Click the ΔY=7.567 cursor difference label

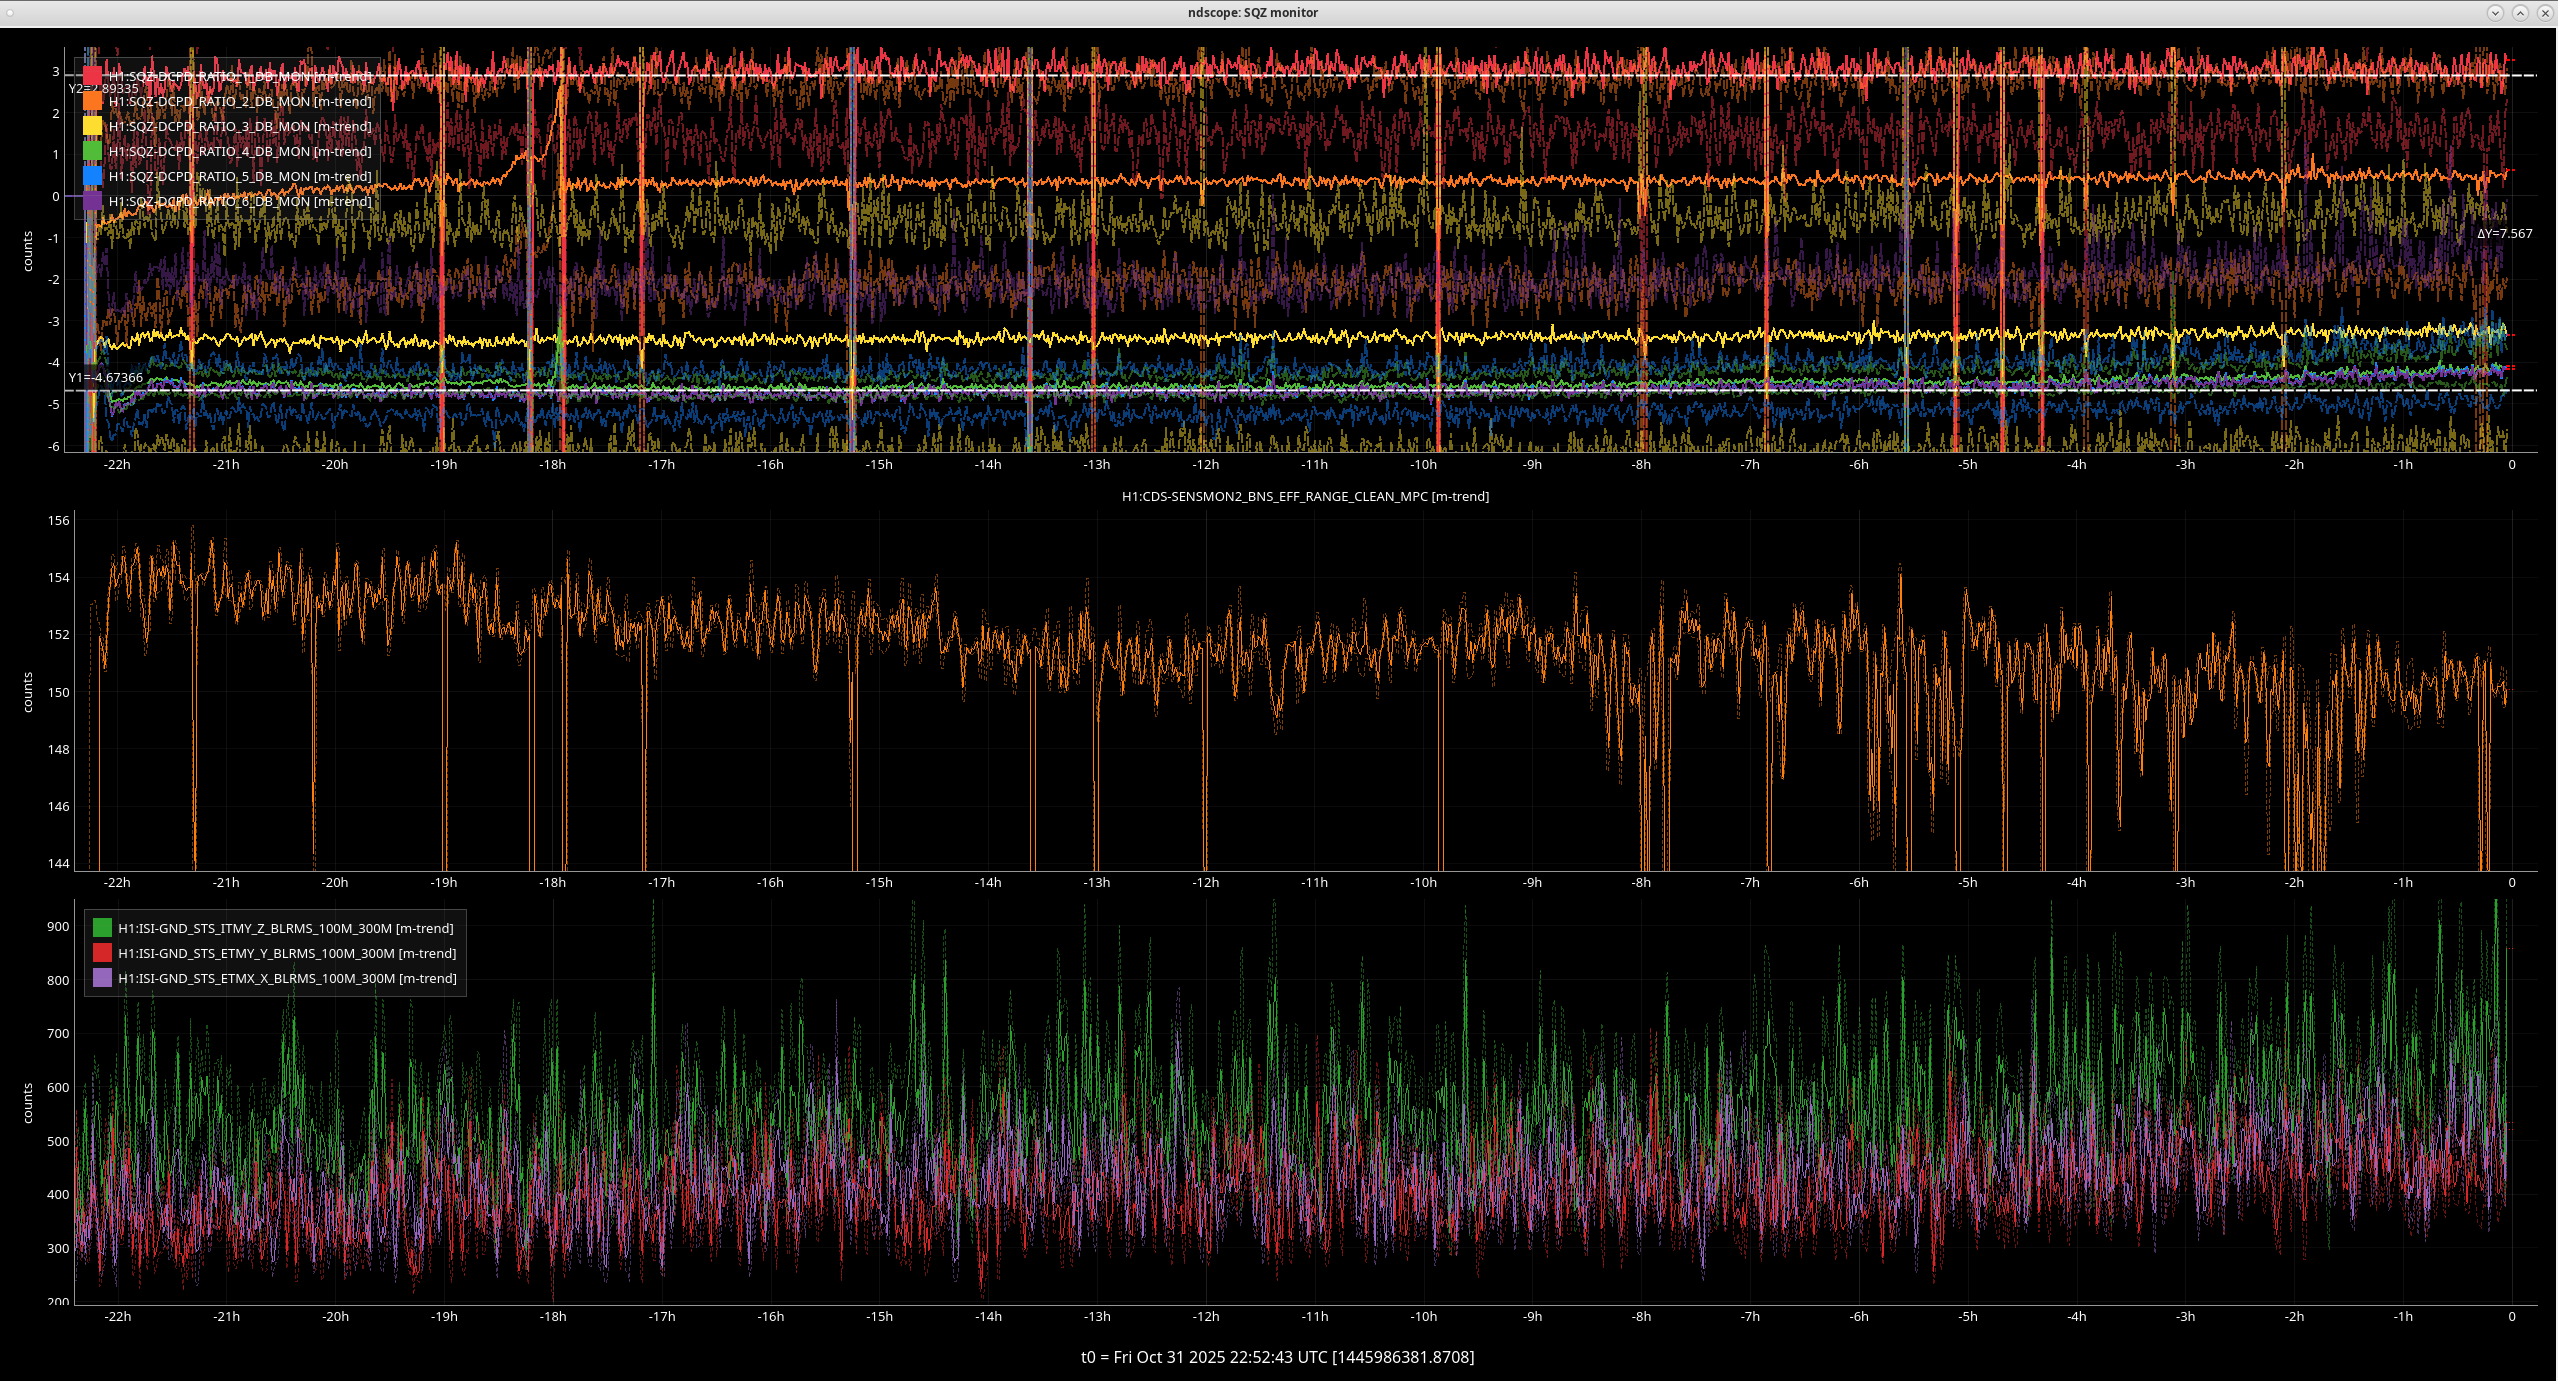[x=2504, y=234]
